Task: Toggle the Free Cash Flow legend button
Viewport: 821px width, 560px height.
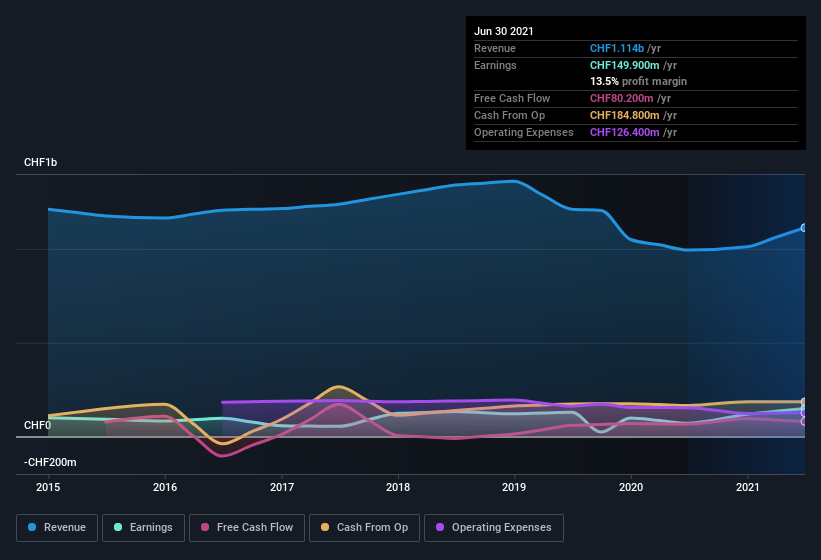Action: tap(247, 528)
